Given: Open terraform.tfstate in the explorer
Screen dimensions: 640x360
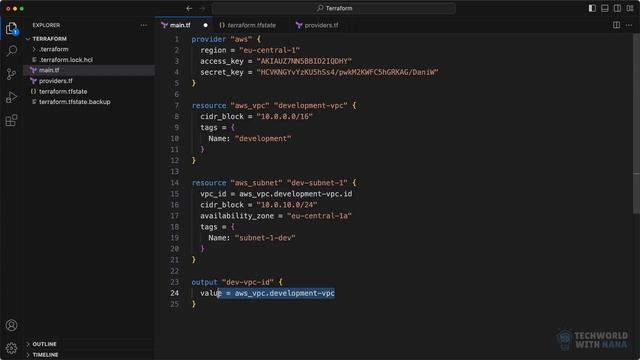Looking at the screenshot, I should tap(62, 91).
